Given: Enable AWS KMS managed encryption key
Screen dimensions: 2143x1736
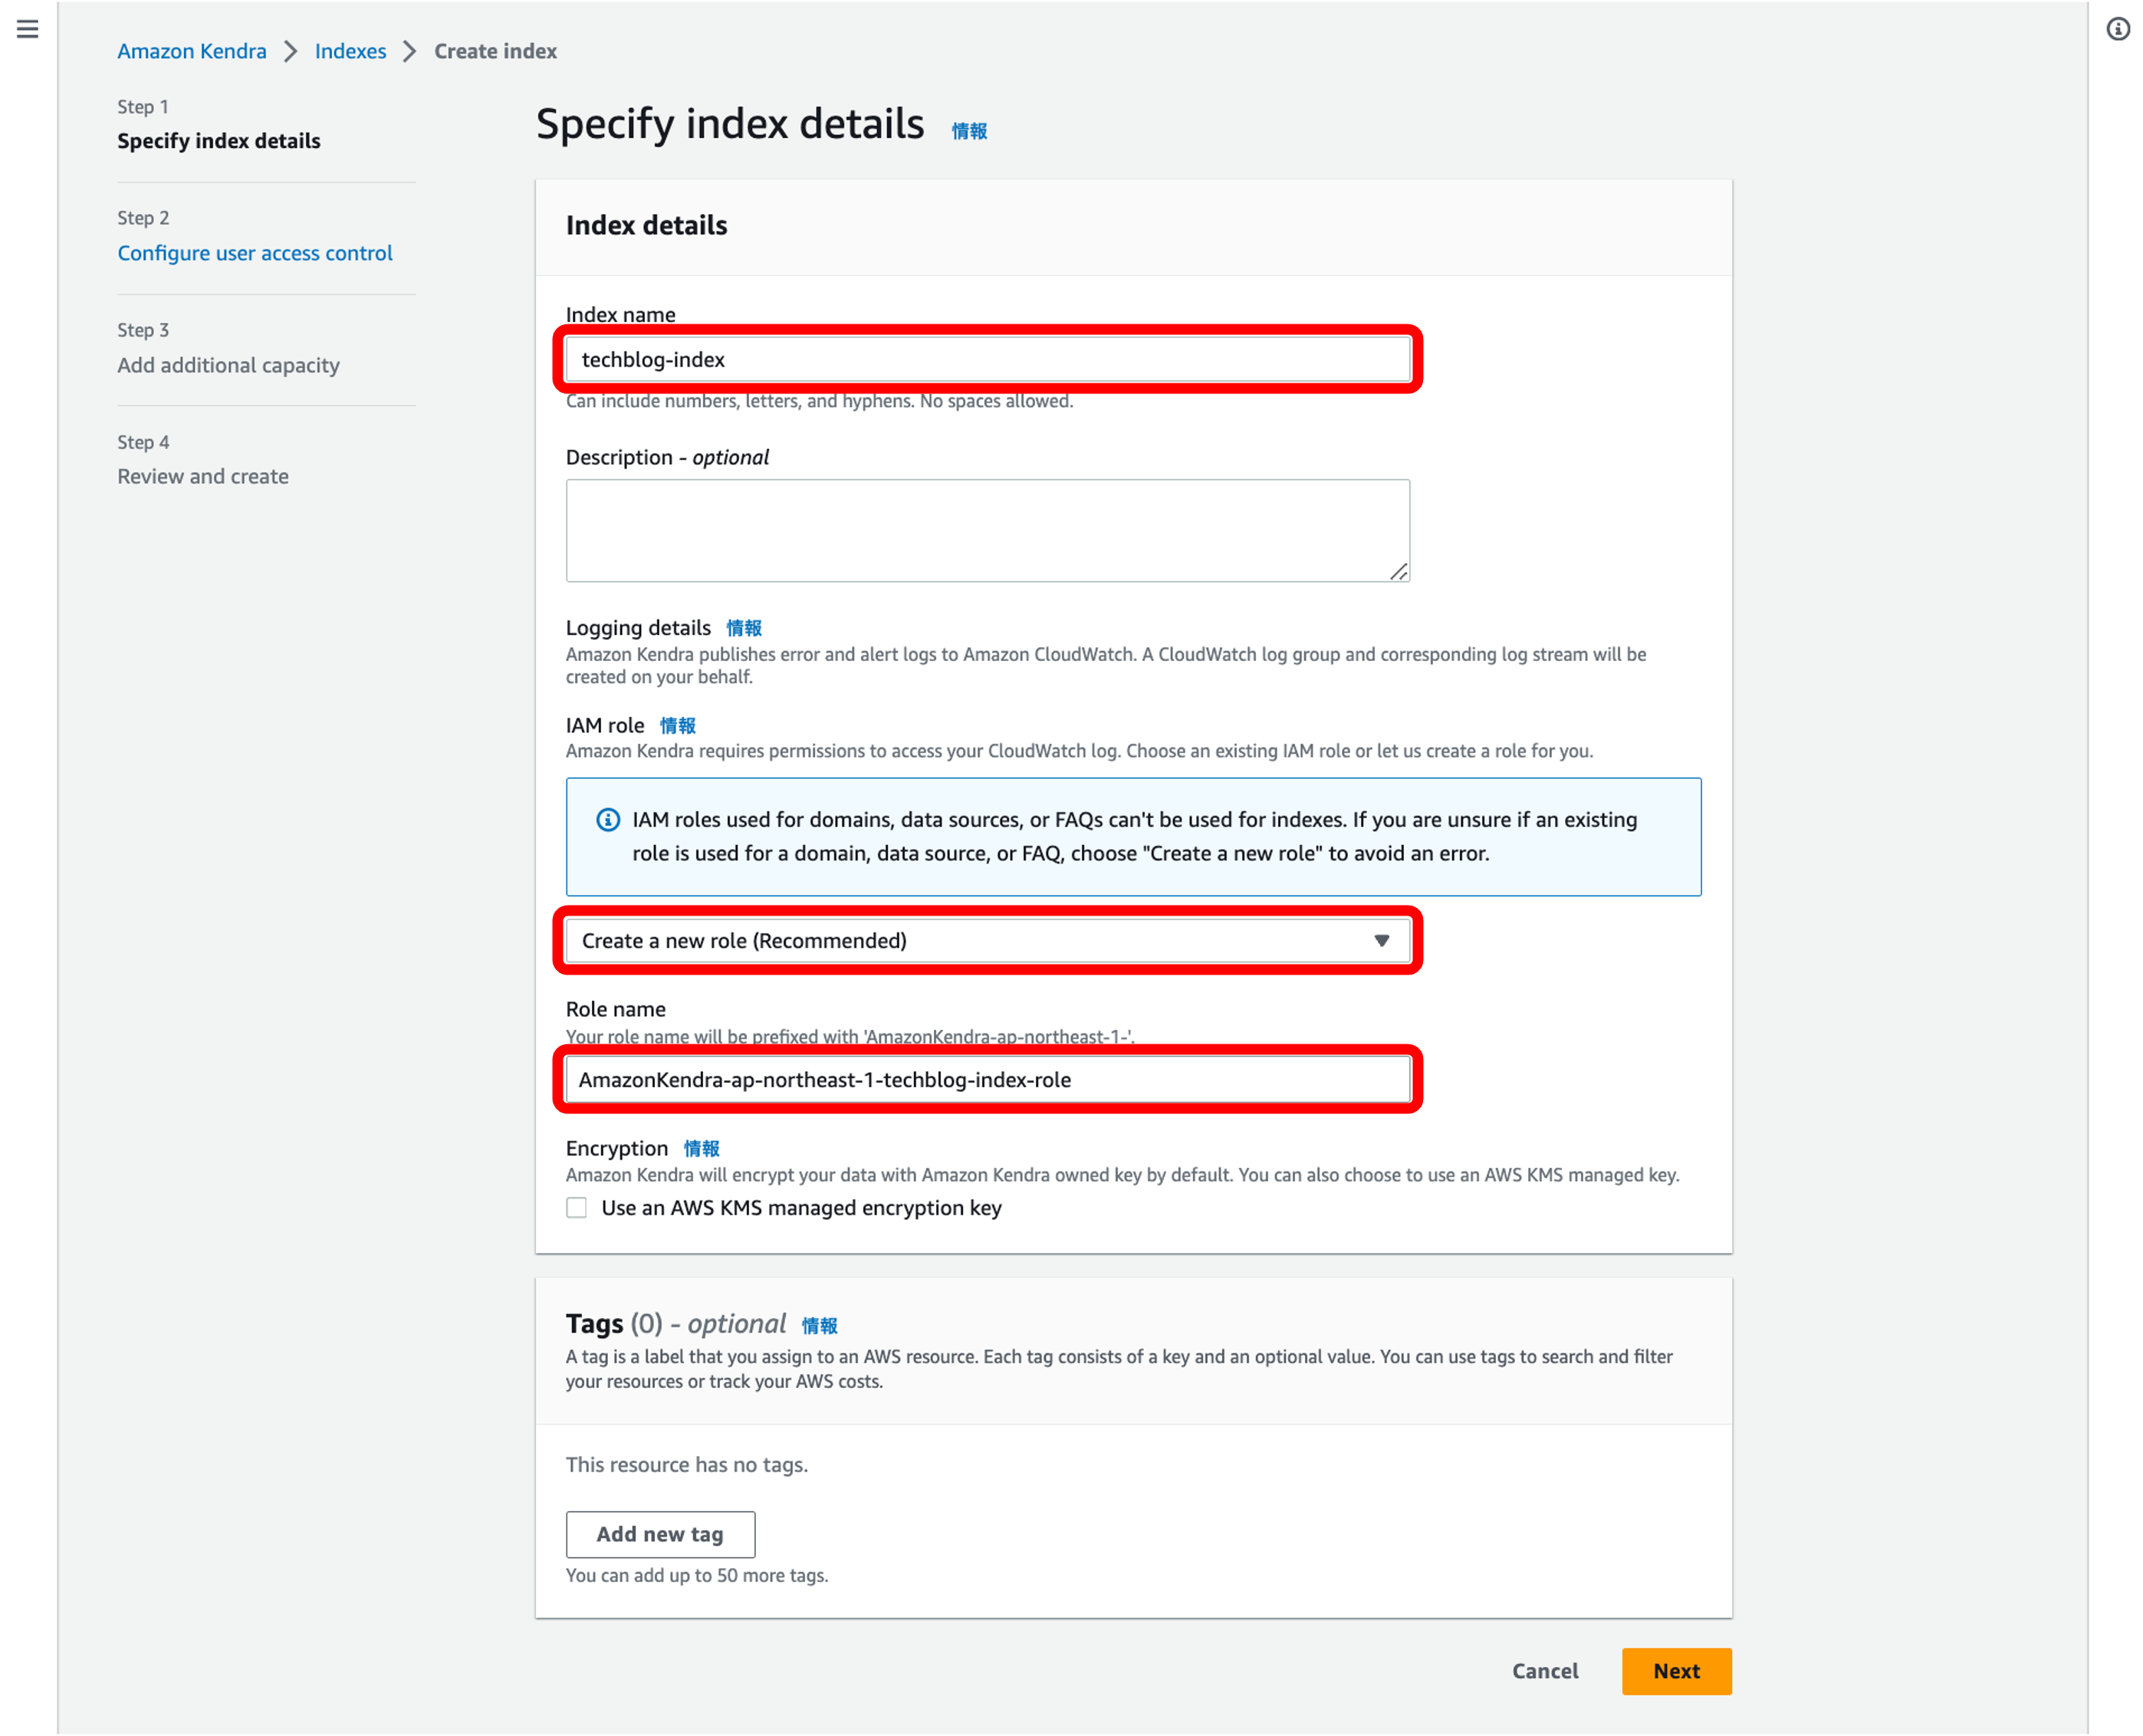Looking at the screenshot, I should [x=576, y=1208].
